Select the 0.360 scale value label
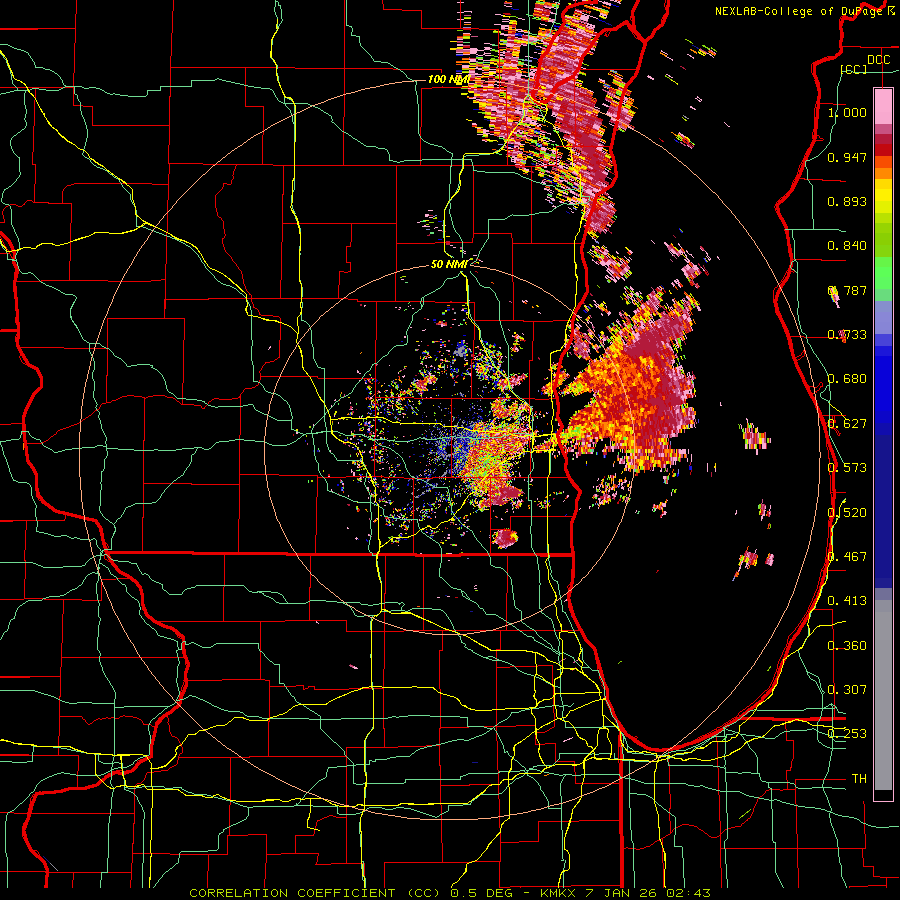The width and height of the screenshot is (900, 900). pos(847,646)
